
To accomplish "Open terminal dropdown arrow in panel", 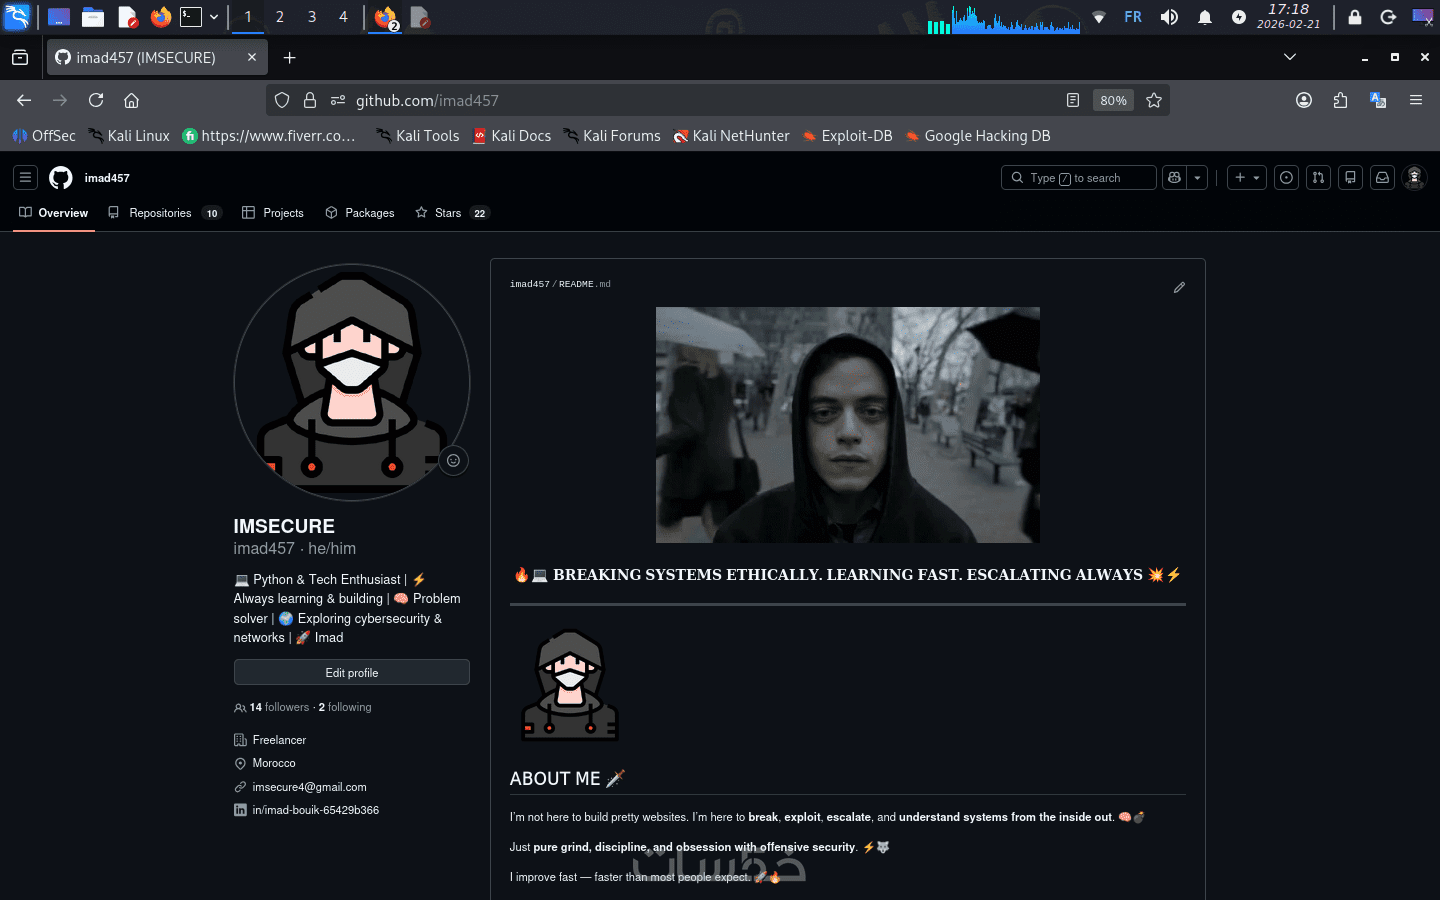I will click(x=214, y=17).
